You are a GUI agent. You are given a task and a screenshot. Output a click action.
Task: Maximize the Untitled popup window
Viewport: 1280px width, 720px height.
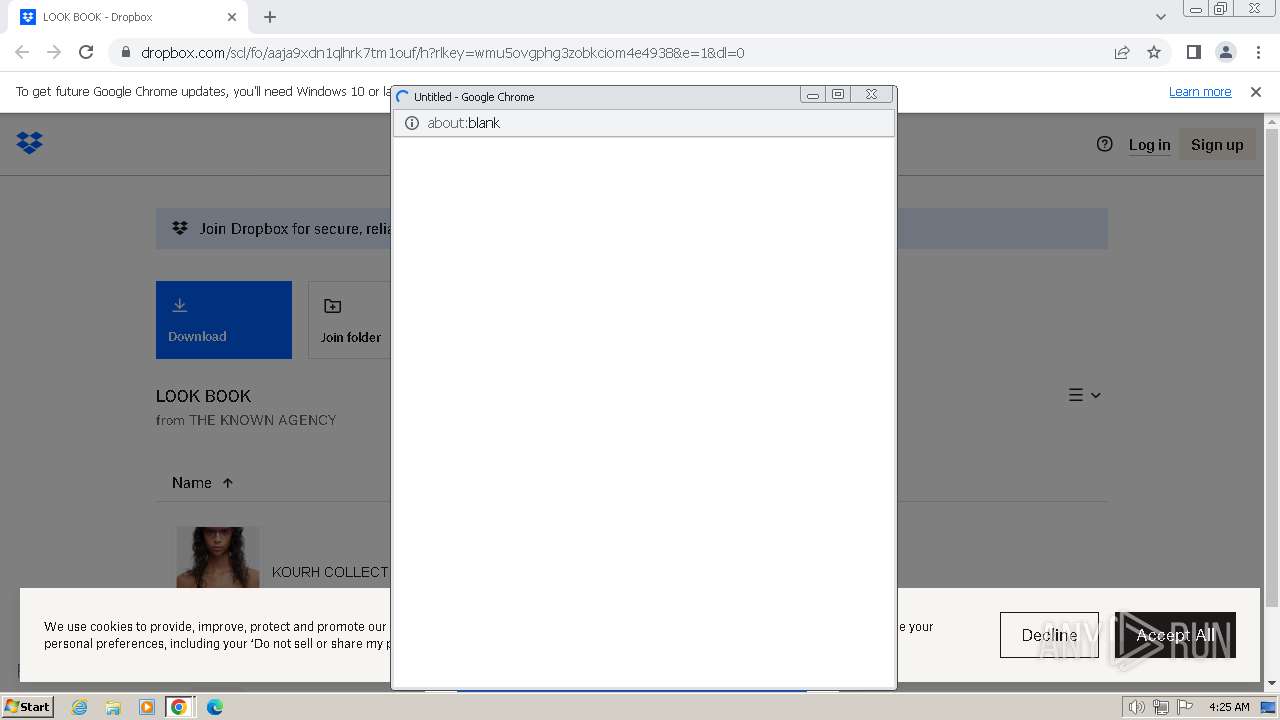[x=838, y=95]
